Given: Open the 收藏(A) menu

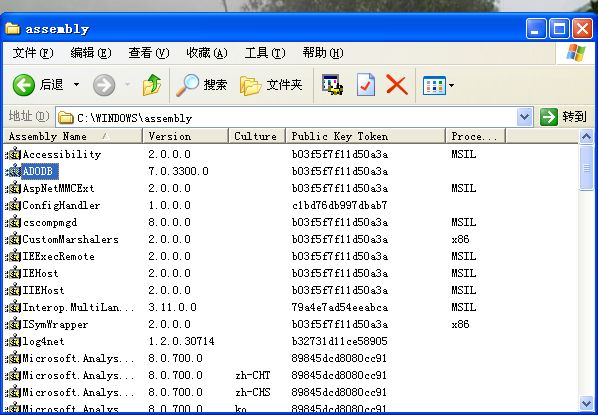Looking at the screenshot, I should pyautogui.click(x=207, y=53).
